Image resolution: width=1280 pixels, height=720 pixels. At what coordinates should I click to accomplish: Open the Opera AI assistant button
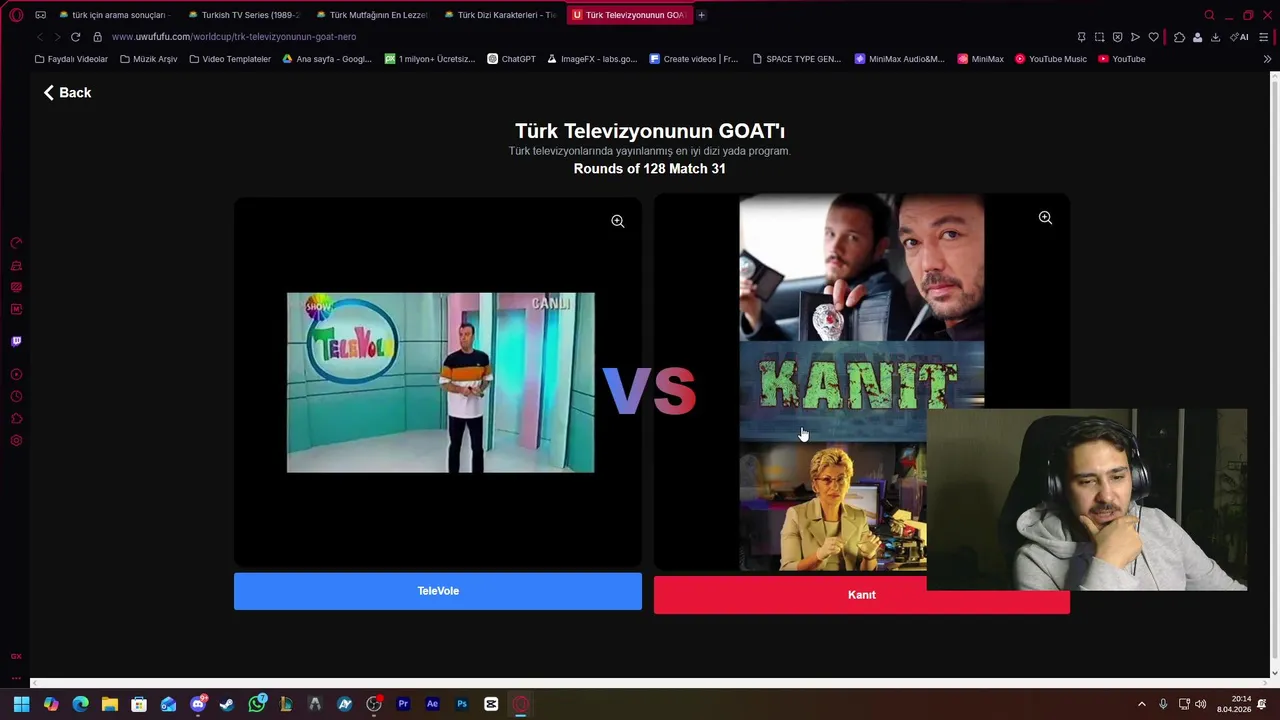tap(1240, 37)
